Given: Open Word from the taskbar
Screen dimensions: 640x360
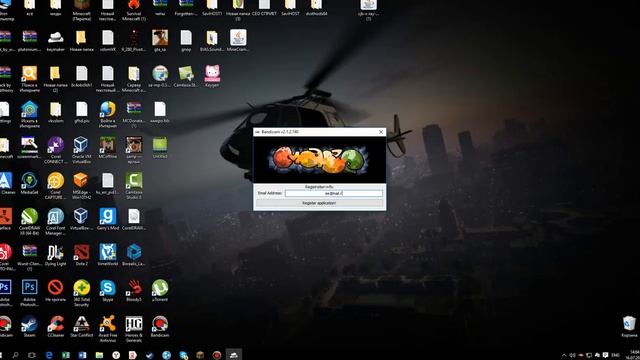Looking at the screenshot, I should coord(82,355).
